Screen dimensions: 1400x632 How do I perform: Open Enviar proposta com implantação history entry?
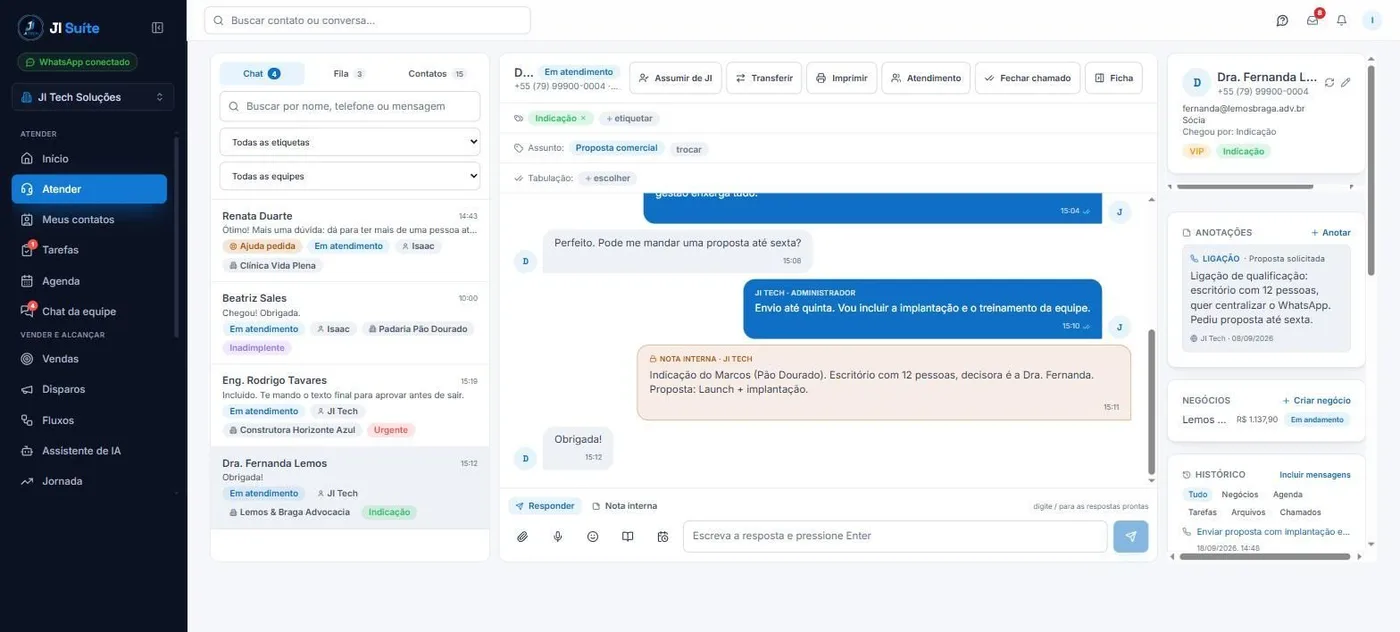coord(1273,532)
